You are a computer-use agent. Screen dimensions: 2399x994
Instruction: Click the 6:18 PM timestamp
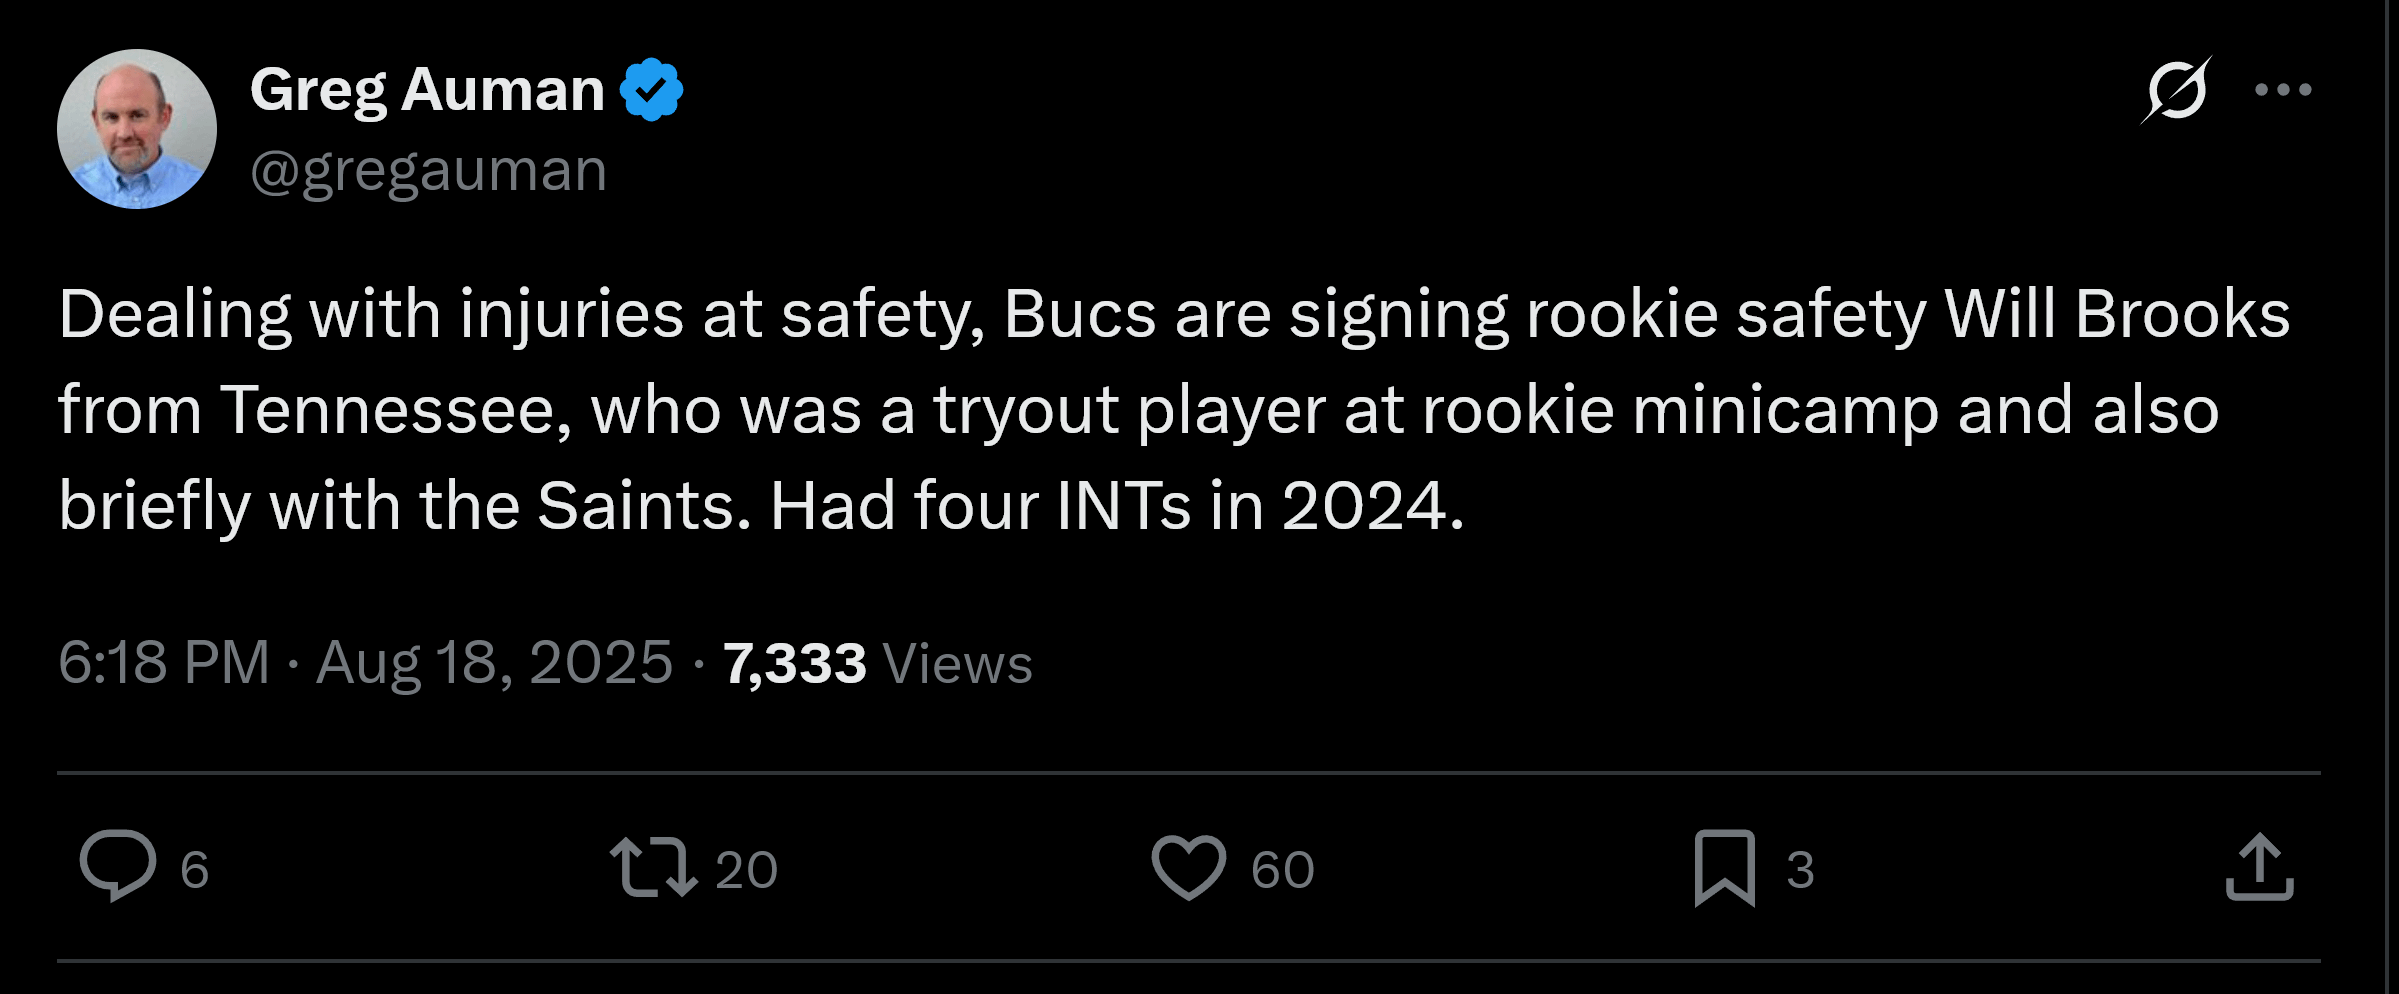pyautogui.click(x=164, y=662)
